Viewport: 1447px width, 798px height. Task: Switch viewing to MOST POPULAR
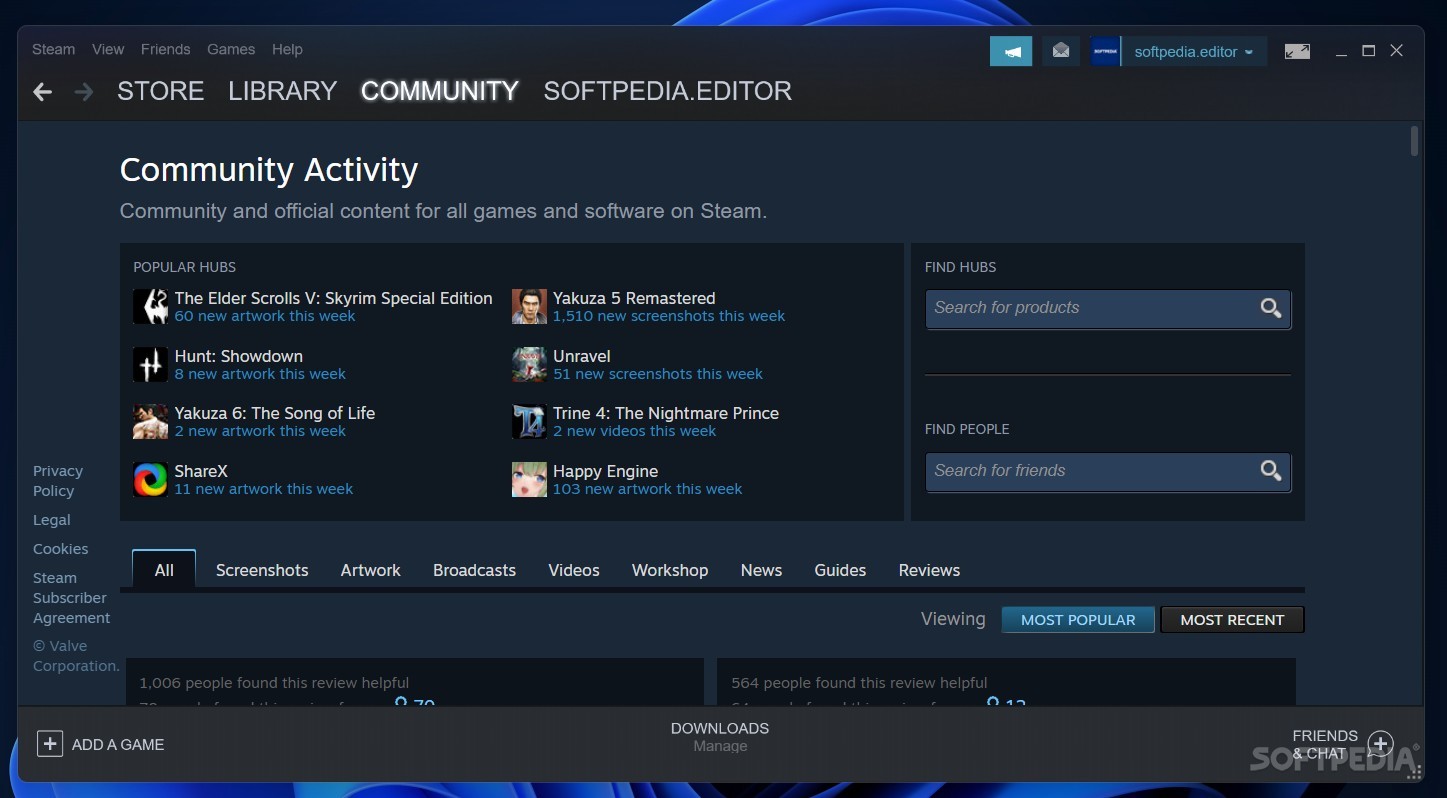(1078, 620)
